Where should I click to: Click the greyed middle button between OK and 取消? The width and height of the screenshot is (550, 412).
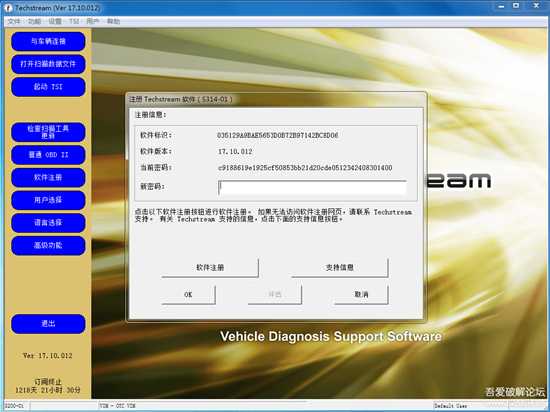(275, 295)
